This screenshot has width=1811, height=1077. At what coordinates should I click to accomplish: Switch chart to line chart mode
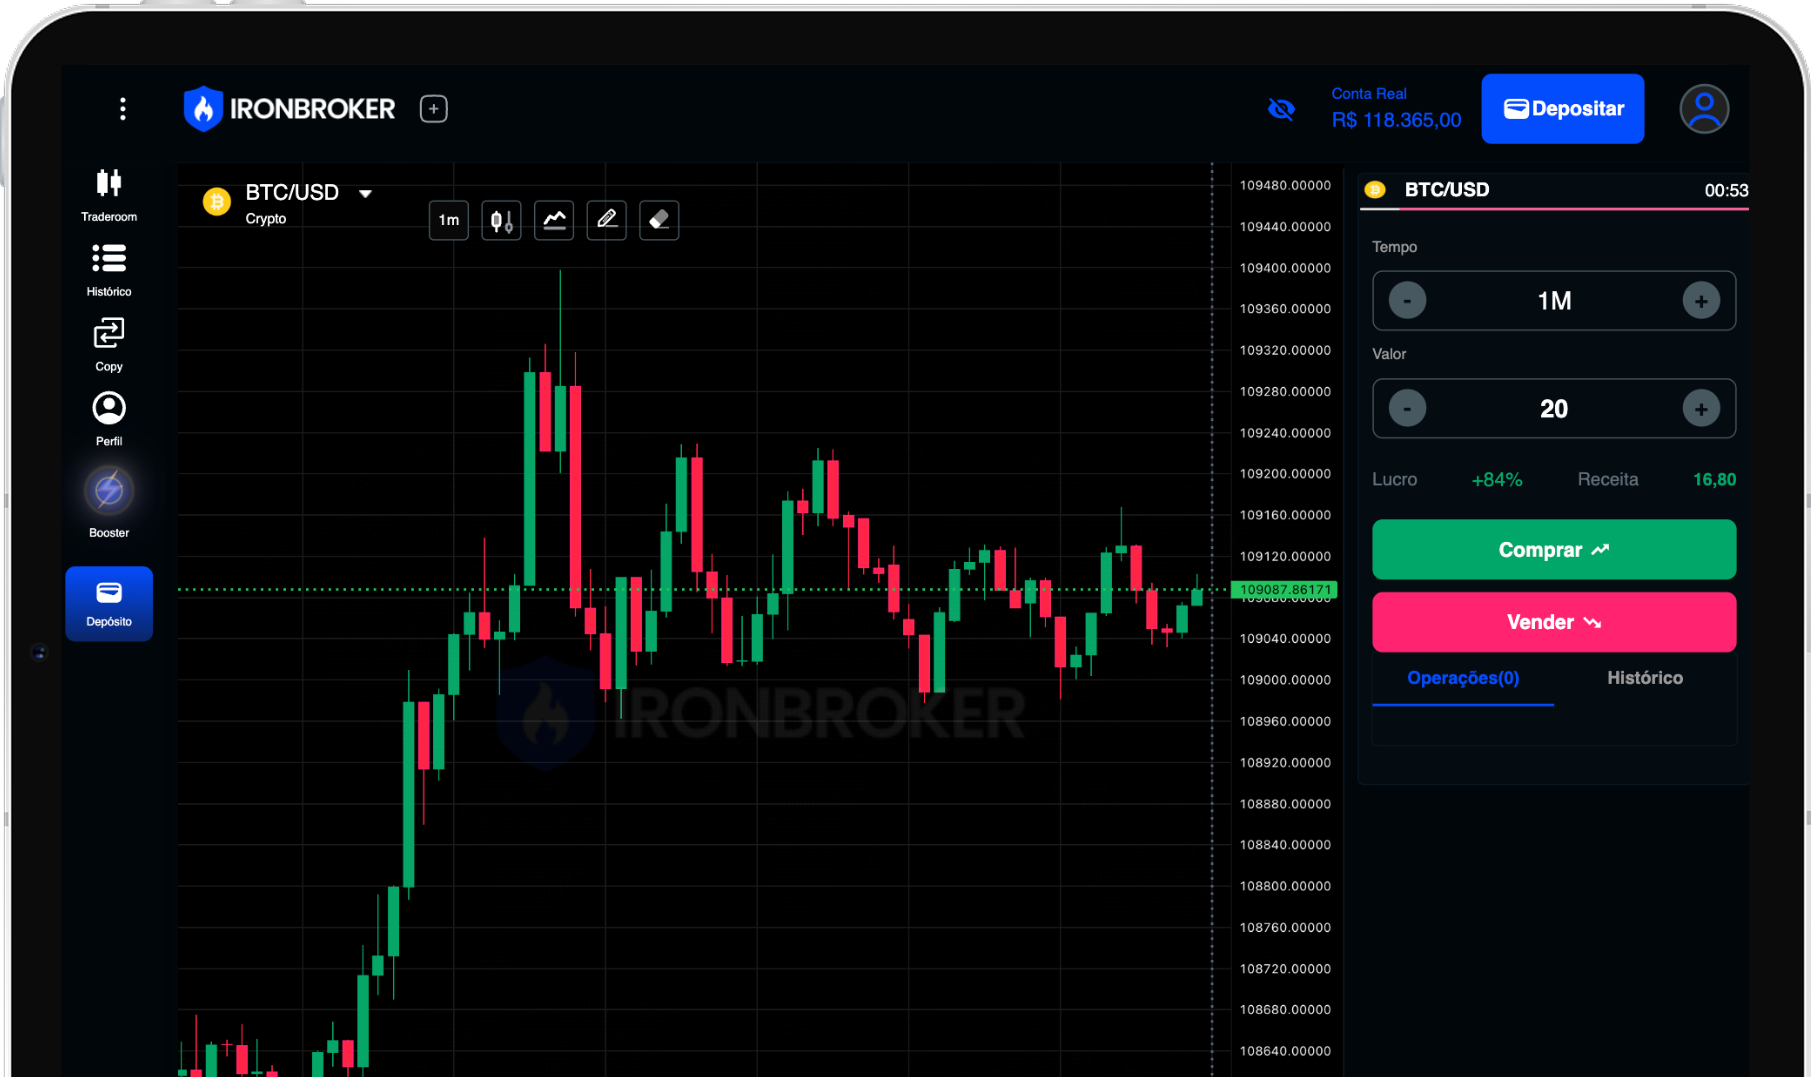pyautogui.click(x=553, y=220)
